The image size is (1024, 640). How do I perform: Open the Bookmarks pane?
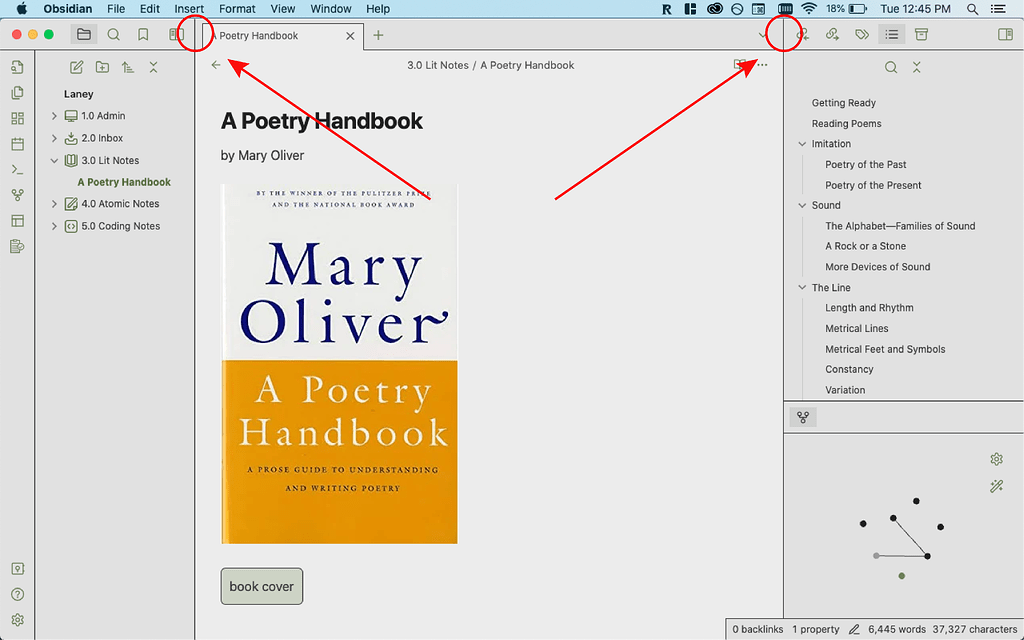143,34
